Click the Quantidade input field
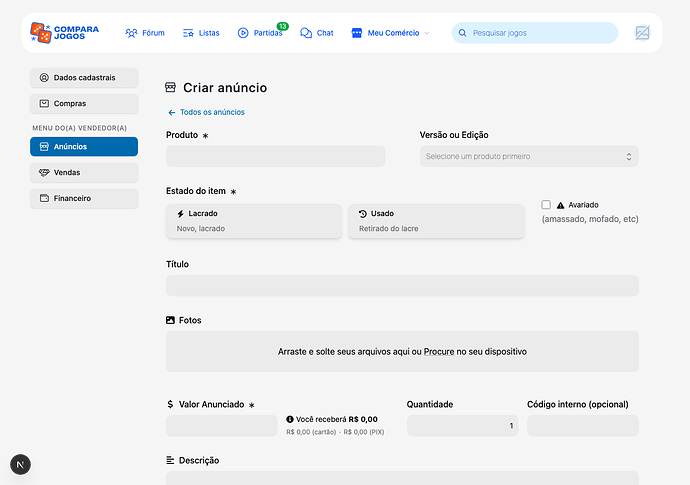The image size is (690, 485). (462, 426)
